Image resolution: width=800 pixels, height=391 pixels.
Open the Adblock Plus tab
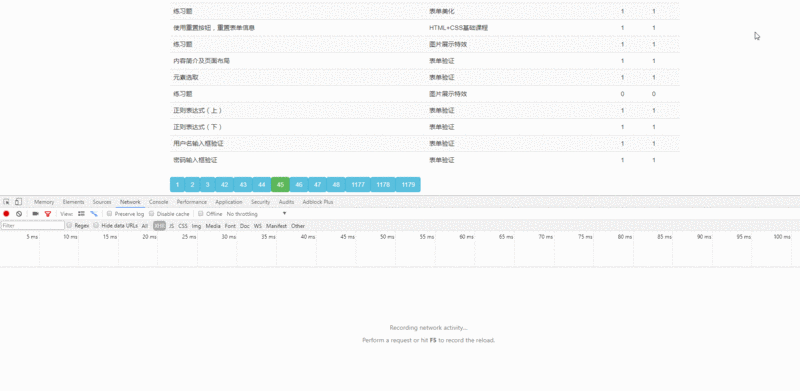[x=317, y=202]
